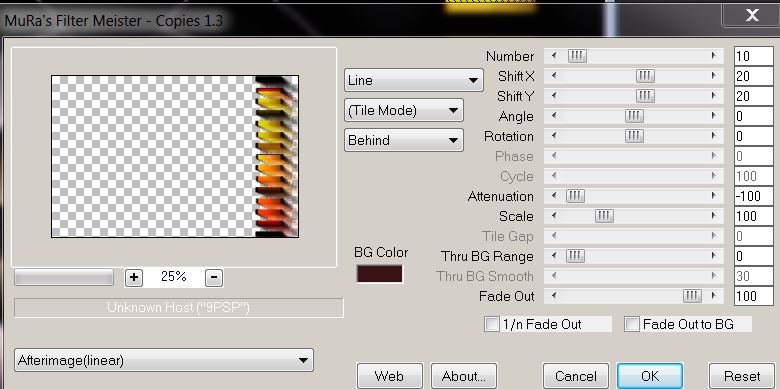780x389 pixels.
Task: Enable the 1/n Fade Out checkbox
Action: pos(491,324)
